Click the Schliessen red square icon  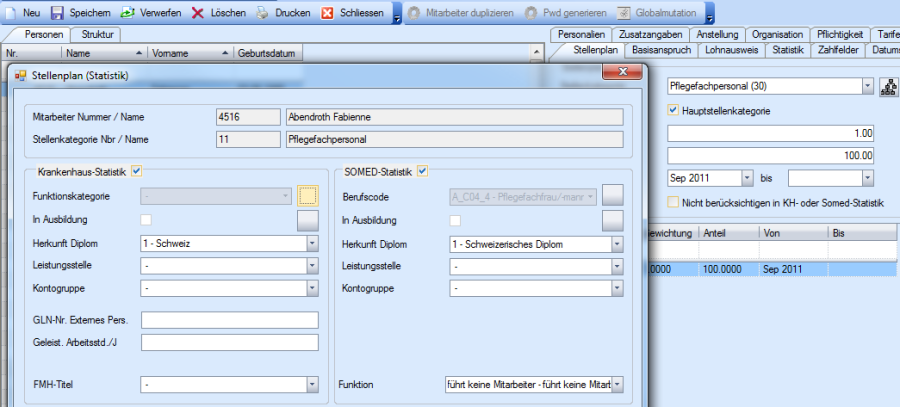pyautogui.click(x=327, y=12)
